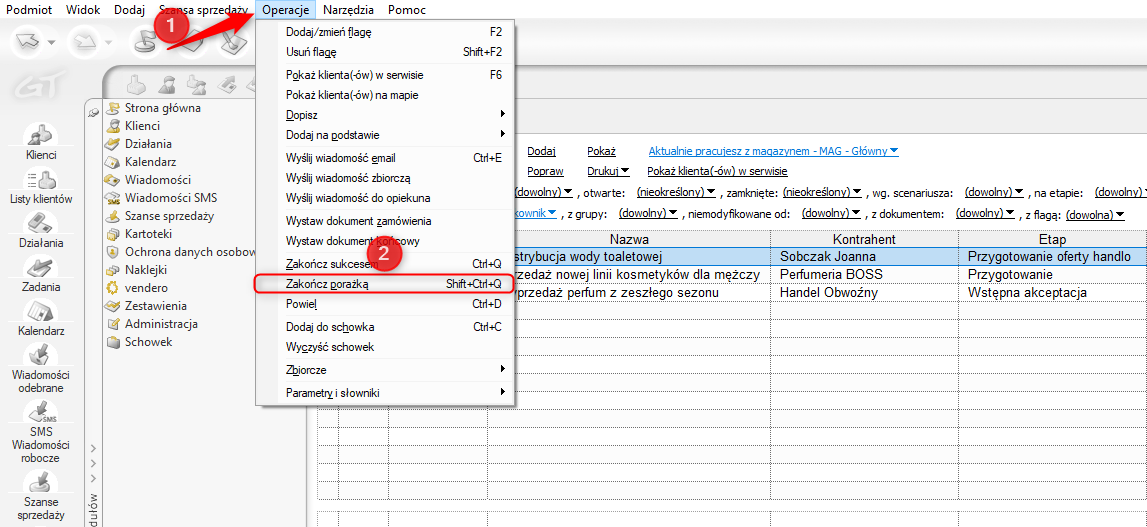Image resolution: width=1147 pixels, height=527 pixels.
Task: Expand the Zbiorcze submenu
Action: (x=386, y=369)
